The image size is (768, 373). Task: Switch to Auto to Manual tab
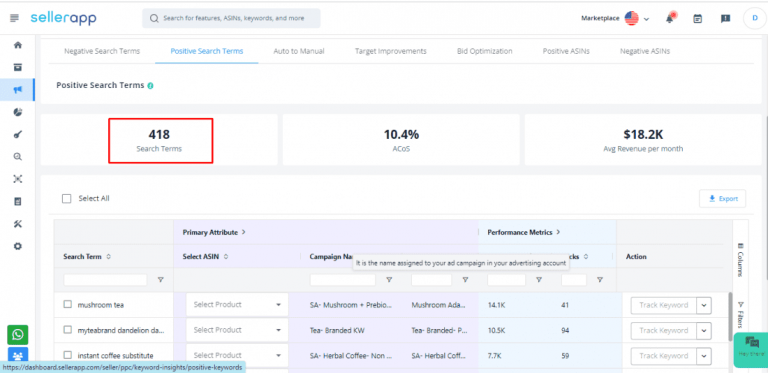click(299, 51)
